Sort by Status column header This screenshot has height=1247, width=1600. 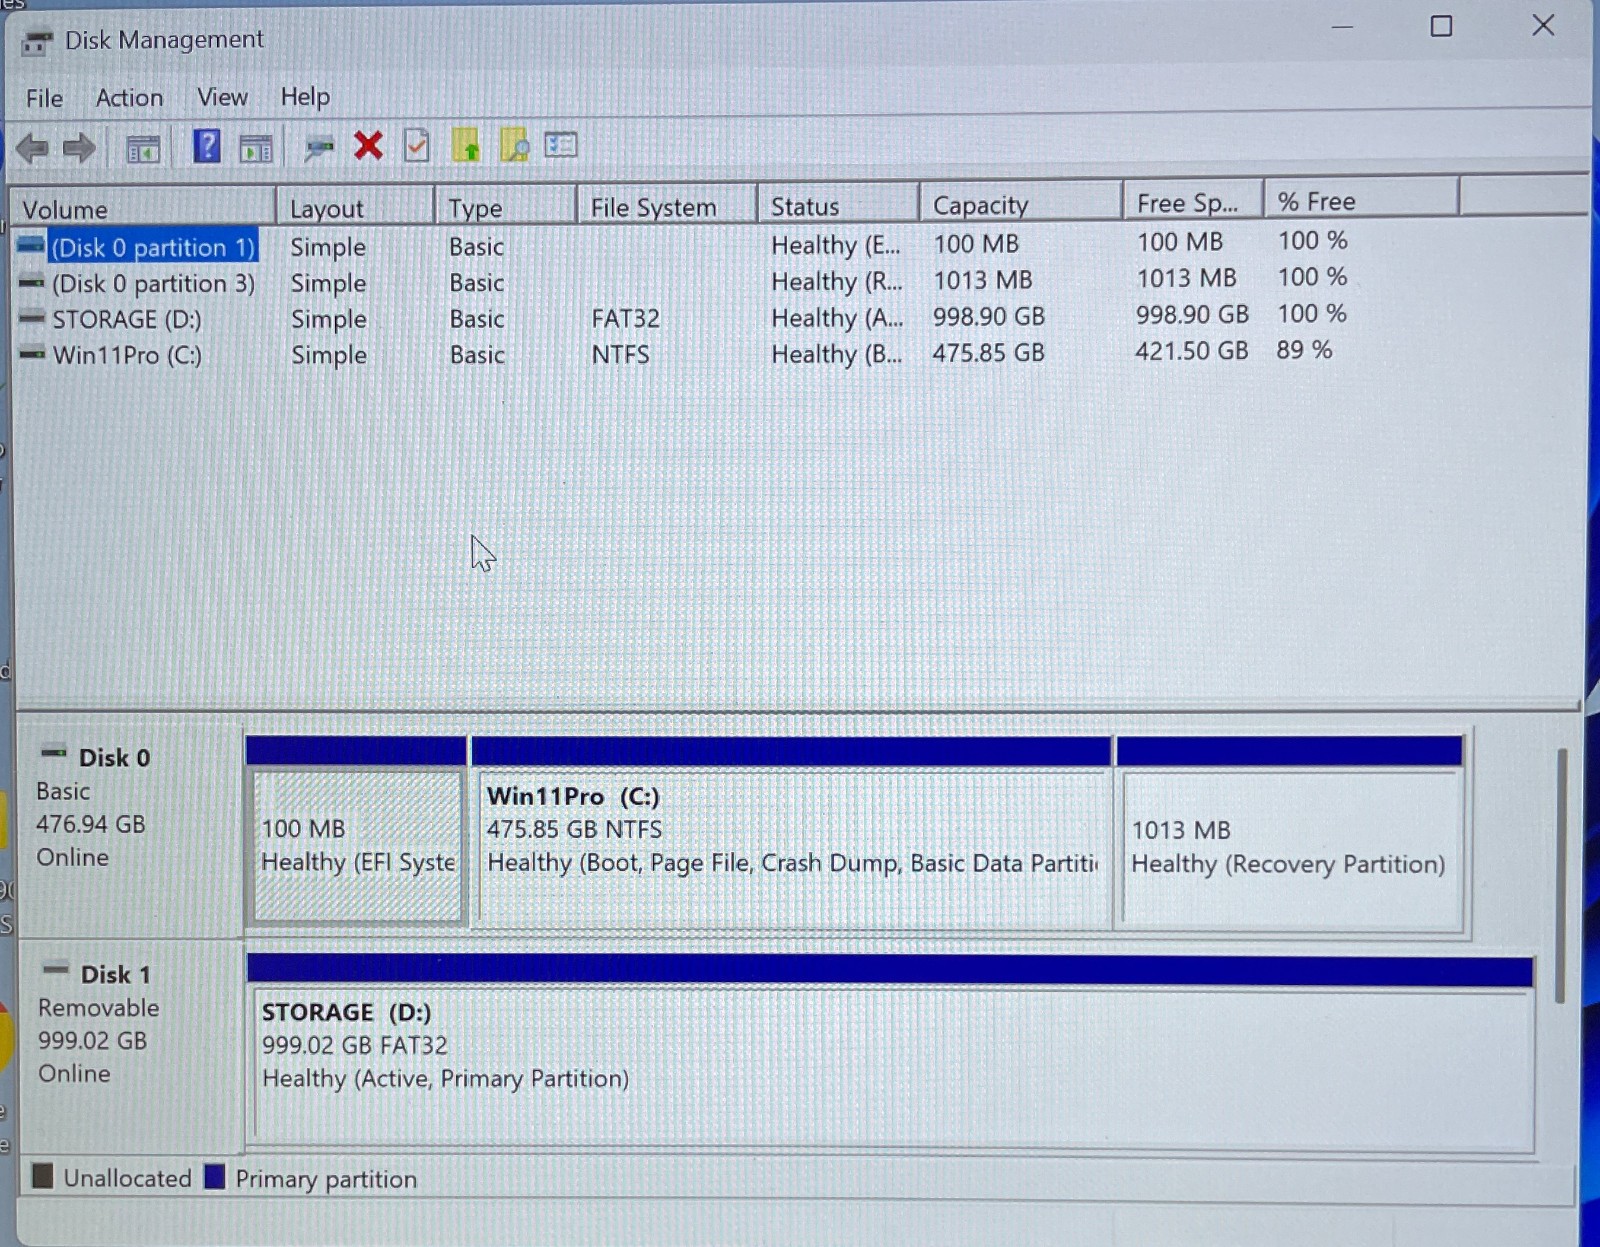838,205
